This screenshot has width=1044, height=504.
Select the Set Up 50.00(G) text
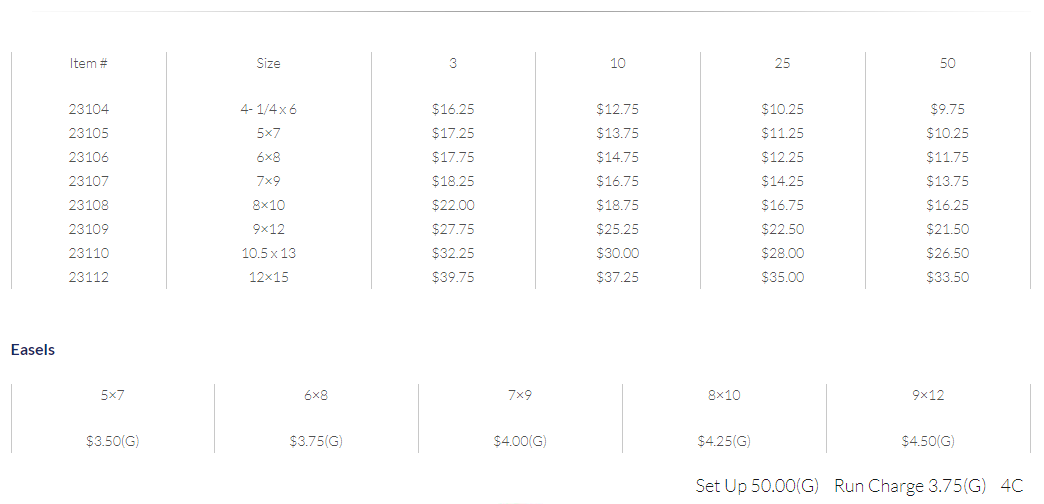coord(757,486)
